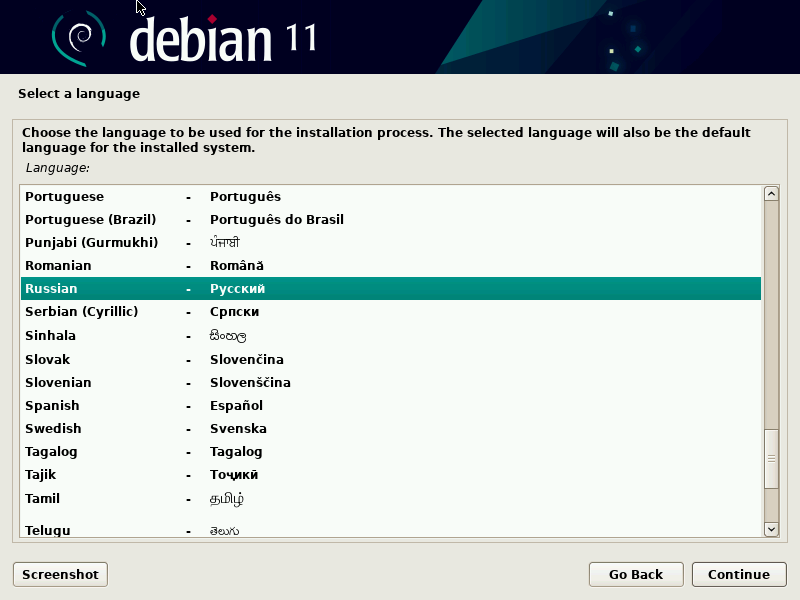Pick Slovak language
Viewport: 800px width, 600px height.
click(391, 359)
